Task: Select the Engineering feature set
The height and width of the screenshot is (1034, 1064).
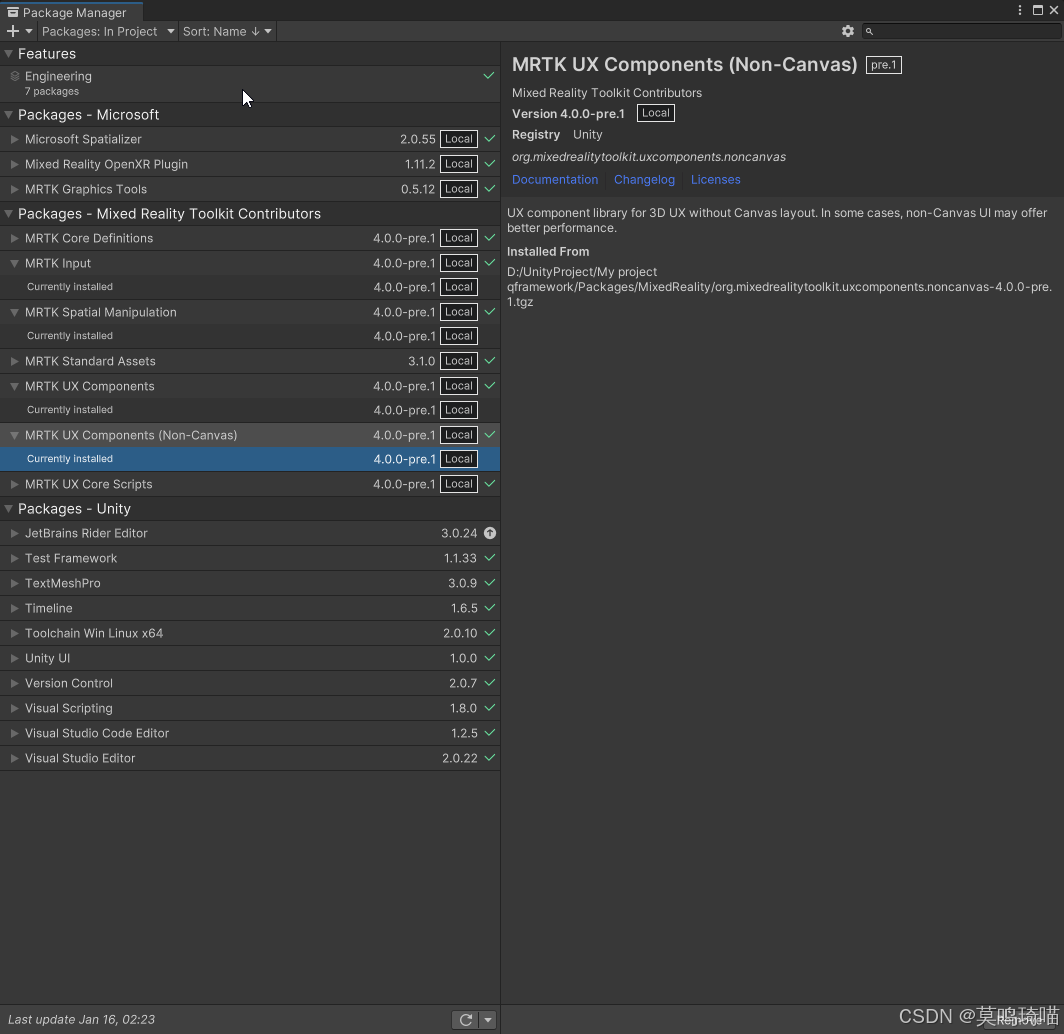Action: click(x=250, y=83)
